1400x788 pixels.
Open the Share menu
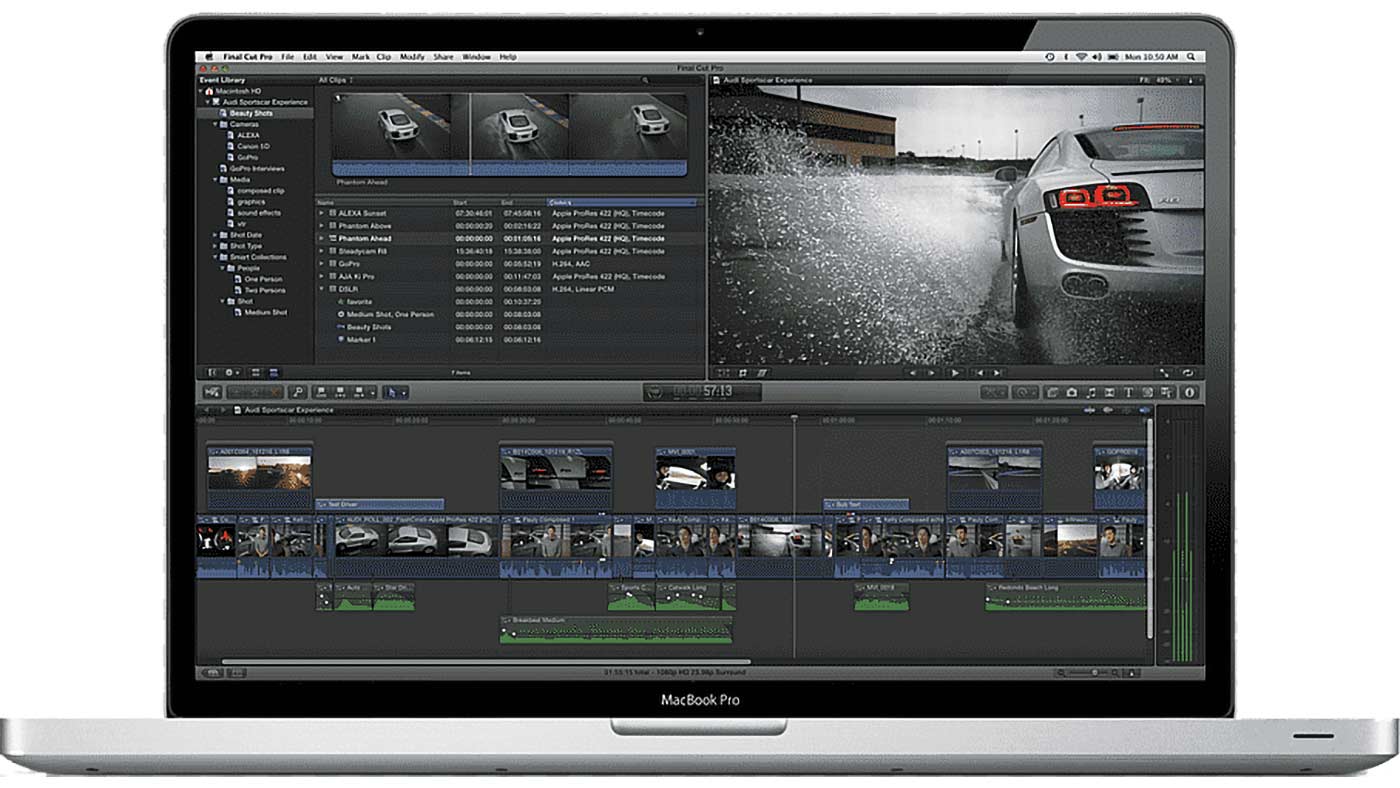[x=443, y=57]
